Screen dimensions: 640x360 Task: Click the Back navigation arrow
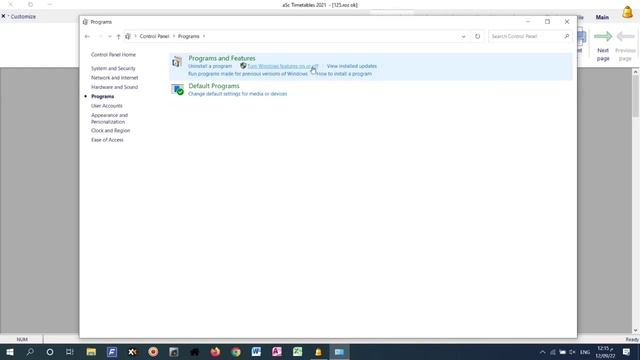[x=87, y=36]
